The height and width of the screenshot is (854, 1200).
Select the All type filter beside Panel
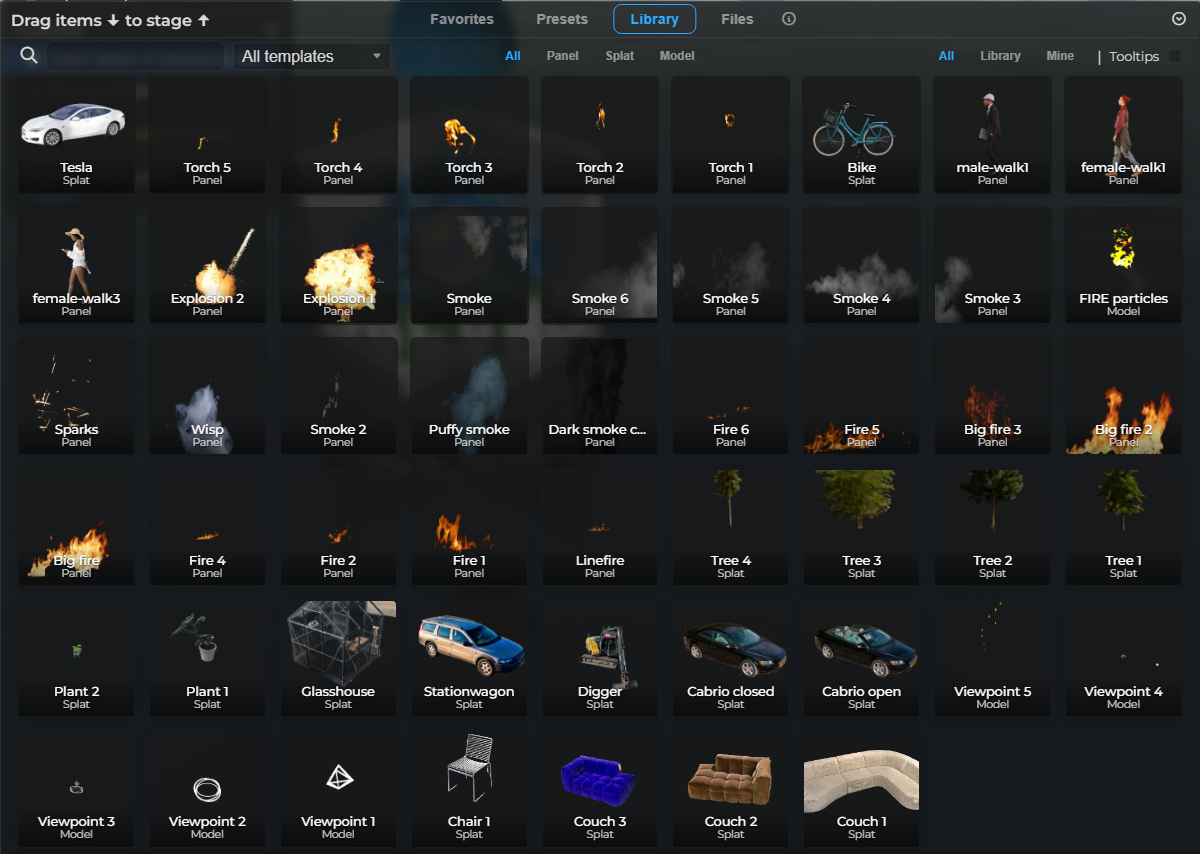point(513,56)
